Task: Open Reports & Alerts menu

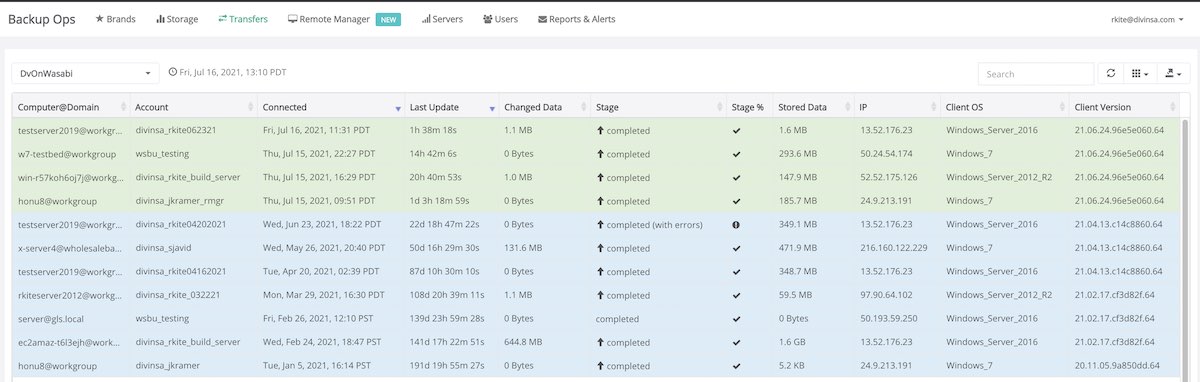Action: pos(576,19)
